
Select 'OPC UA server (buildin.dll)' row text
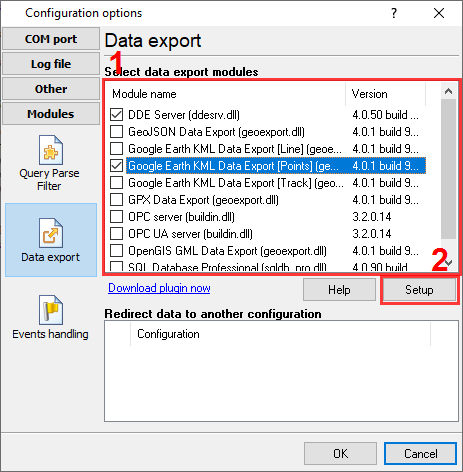pos(190,234)
